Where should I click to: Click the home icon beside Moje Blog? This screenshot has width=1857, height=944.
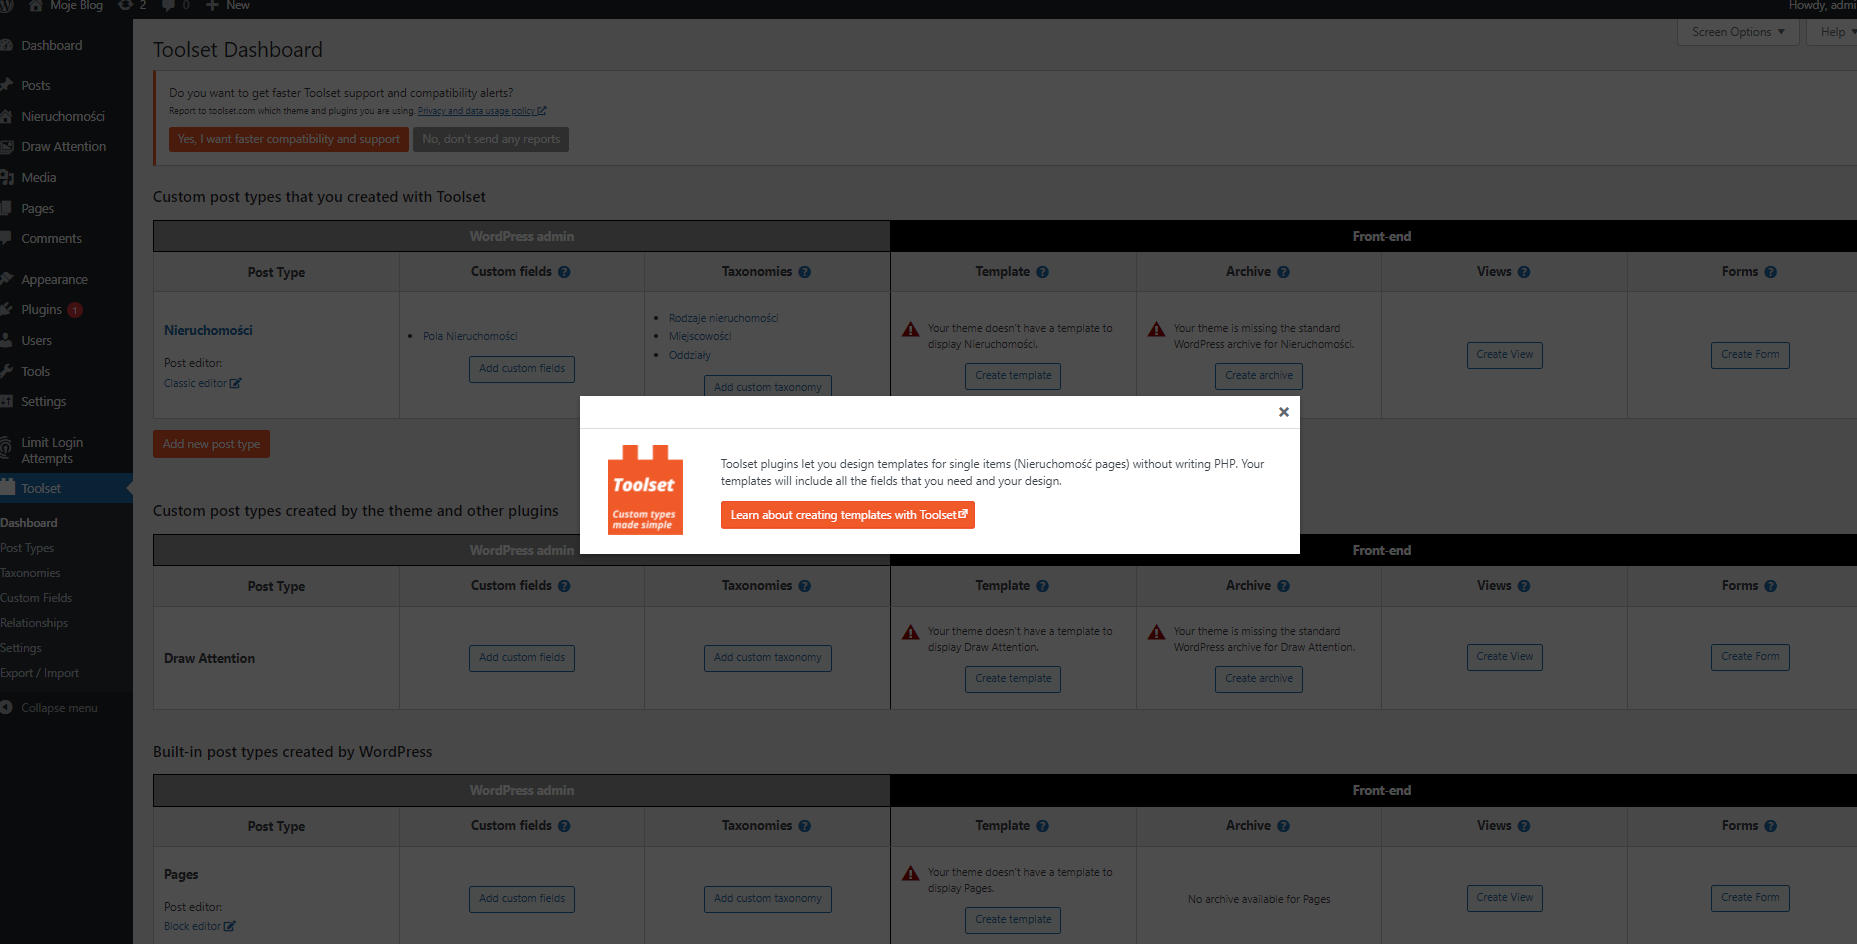pyautogui.click(x=35, y=5)
